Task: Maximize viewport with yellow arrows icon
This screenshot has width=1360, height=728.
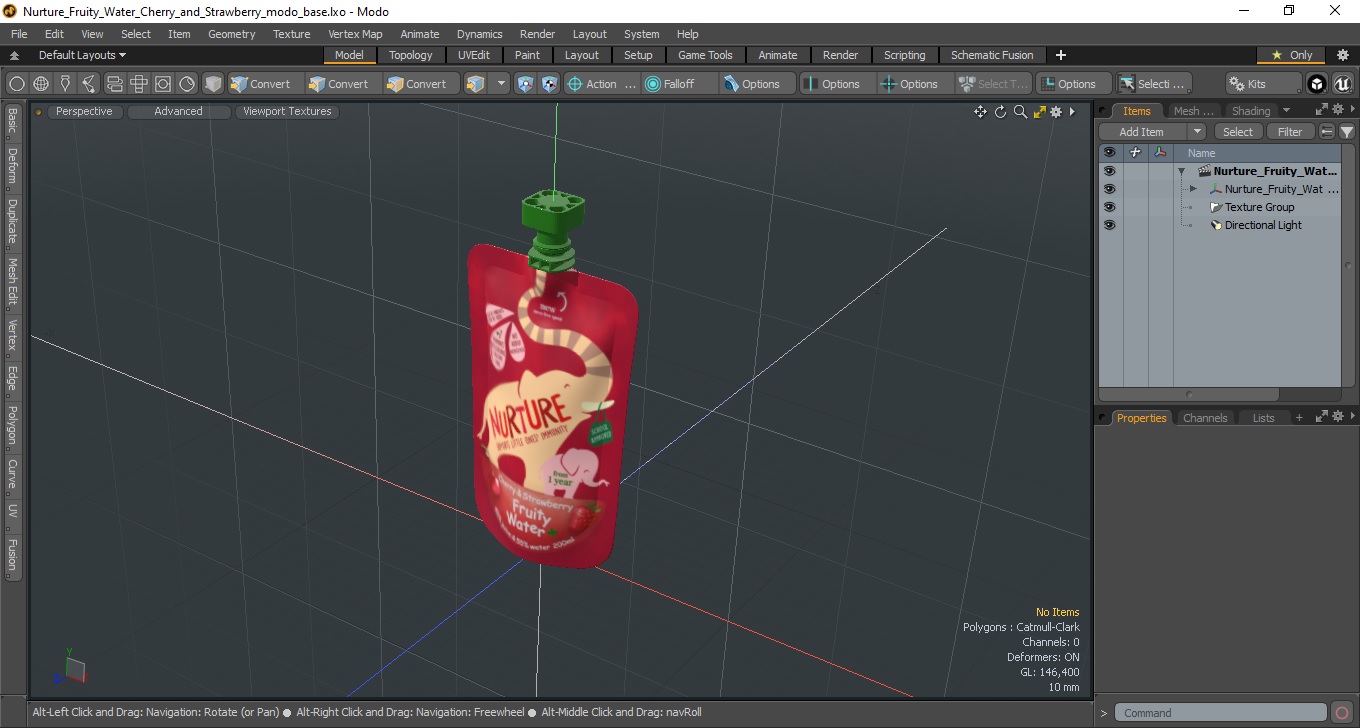Action: pos(1039,112)
